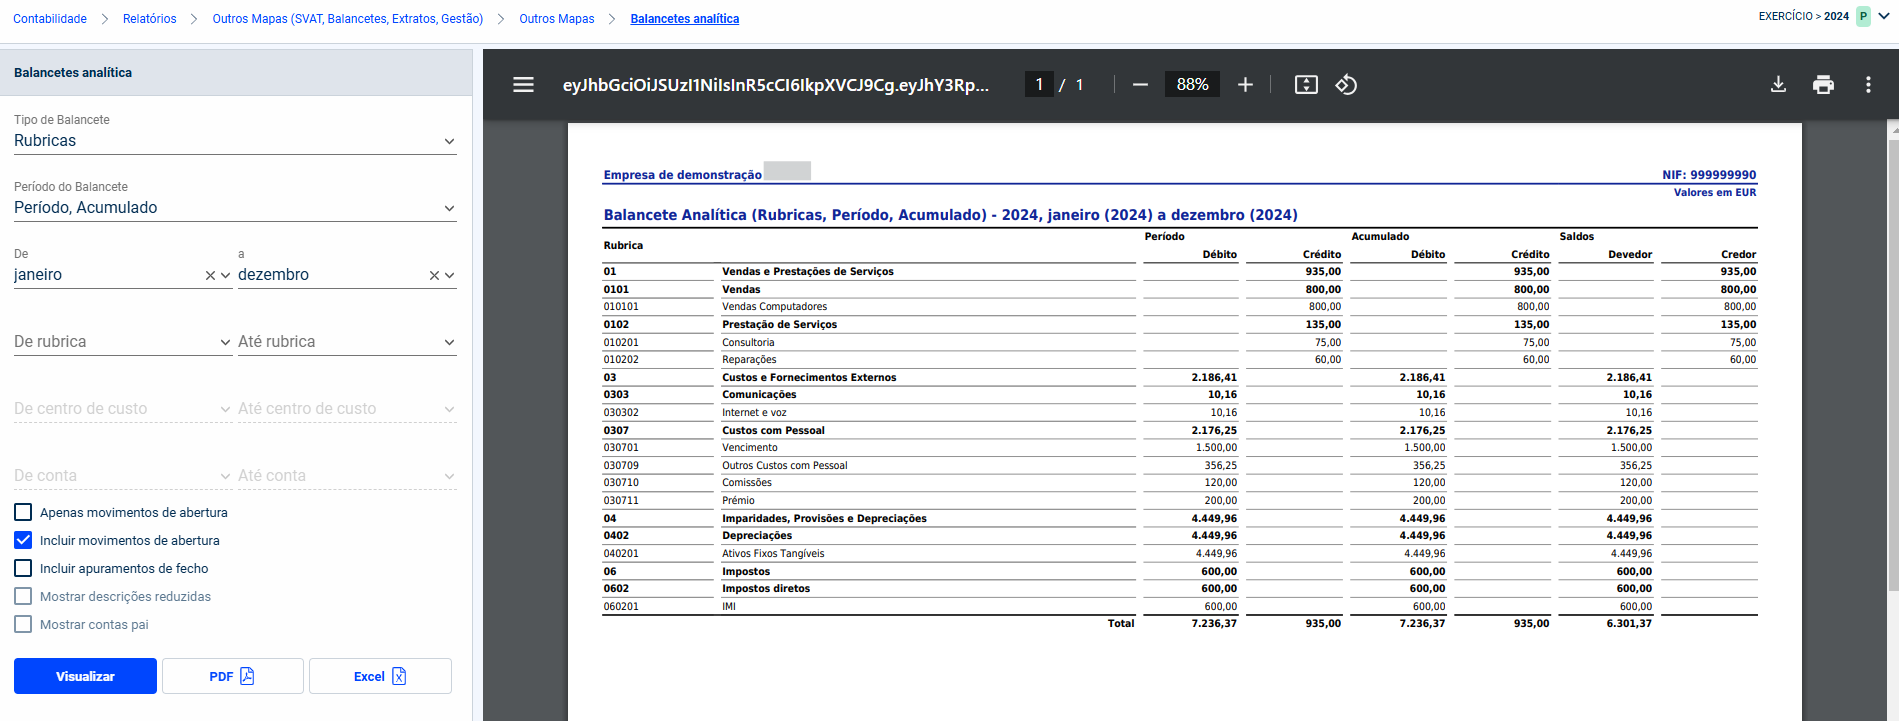Print the balancete report
The image size is (1899, 721).
(x=1823, y=85)
